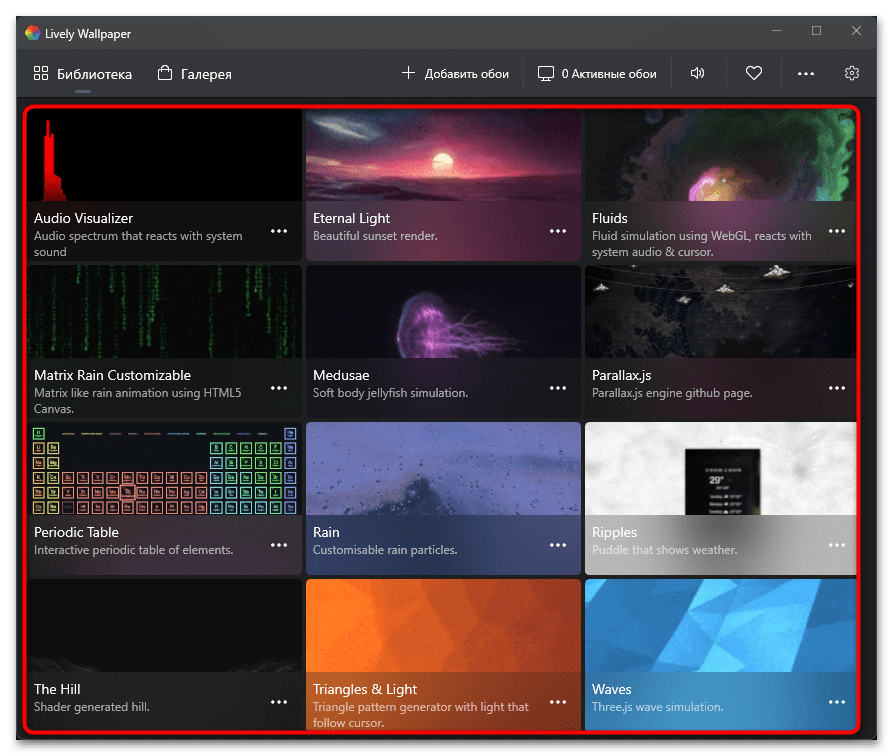
Task: Open options menu for Matrix Rain Customizable
Action: pyautogui.click(x=278, y=389)
